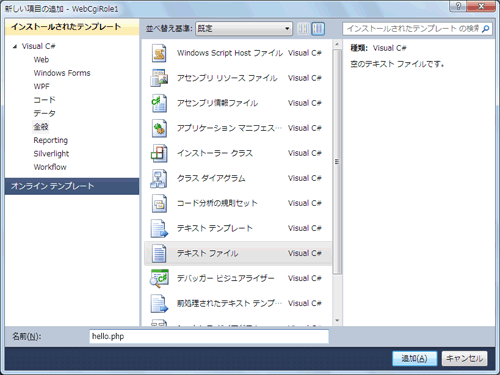Choose the アセンブリ リソース ファイル icon
Screen dimensions: 500x375
(x=159, y=78)
